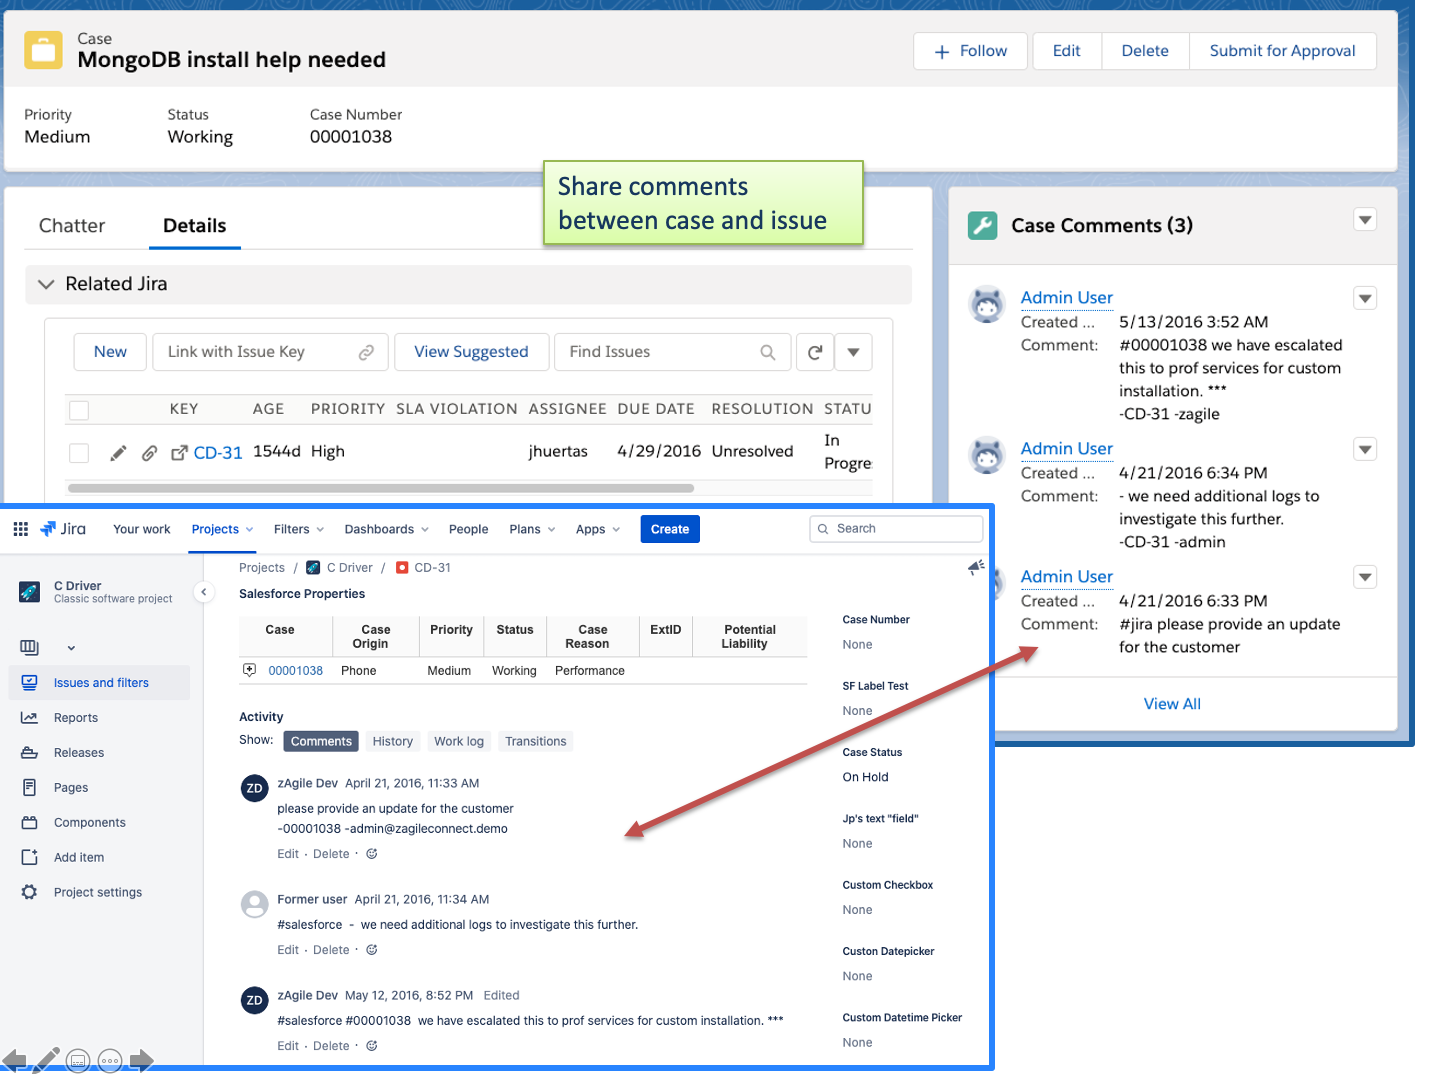
Task: Collapse the Related Jira section
Action: pos(46,284)
